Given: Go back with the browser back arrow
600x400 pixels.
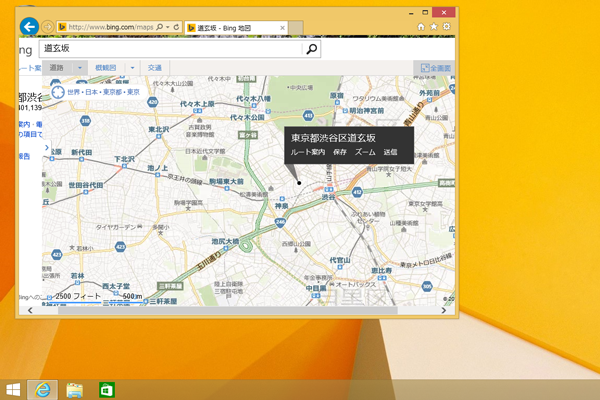Looking at the screenshot, I should pos(29,27).
